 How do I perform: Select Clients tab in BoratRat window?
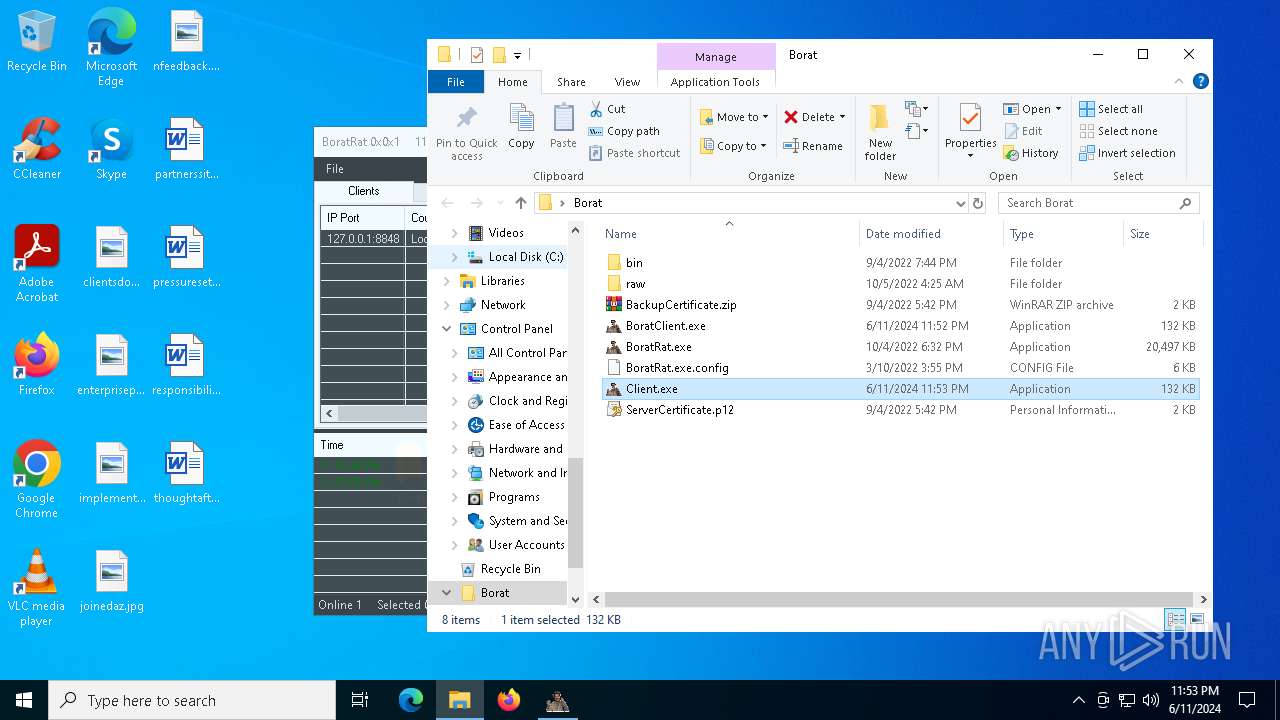pyautogui.click(x=364, y=191)
